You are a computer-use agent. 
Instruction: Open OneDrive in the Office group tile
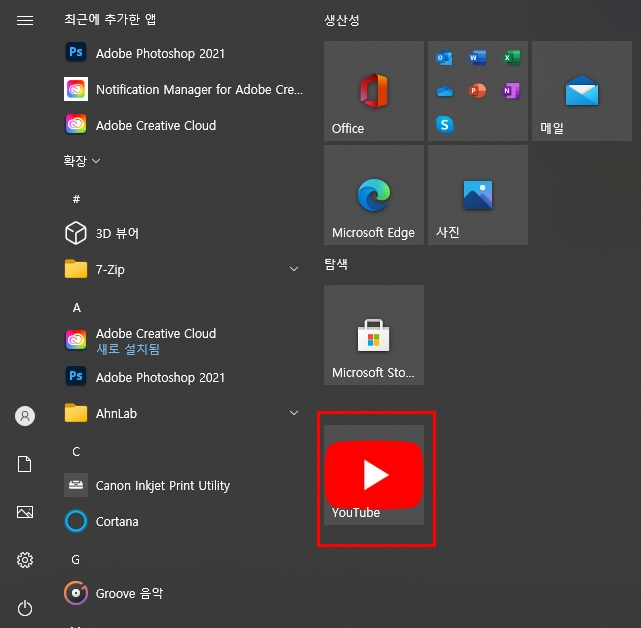pos(444,91)
